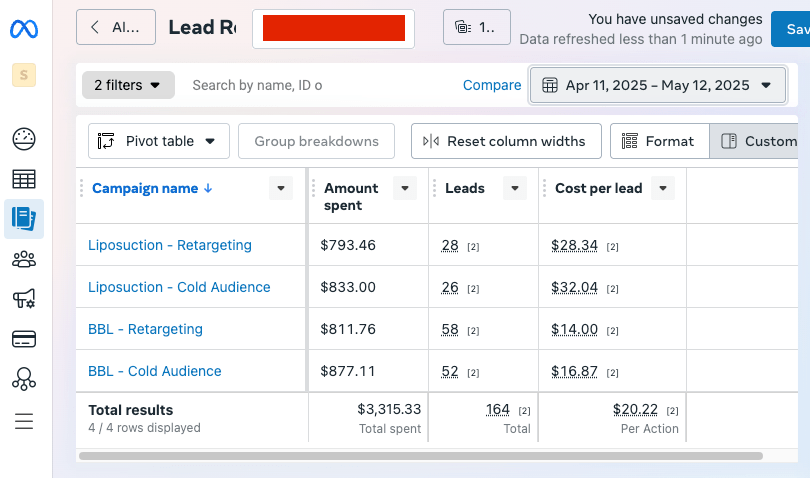Click the $32.04 cost per lead value
The image size is (810, 478).
pos(574,287)
